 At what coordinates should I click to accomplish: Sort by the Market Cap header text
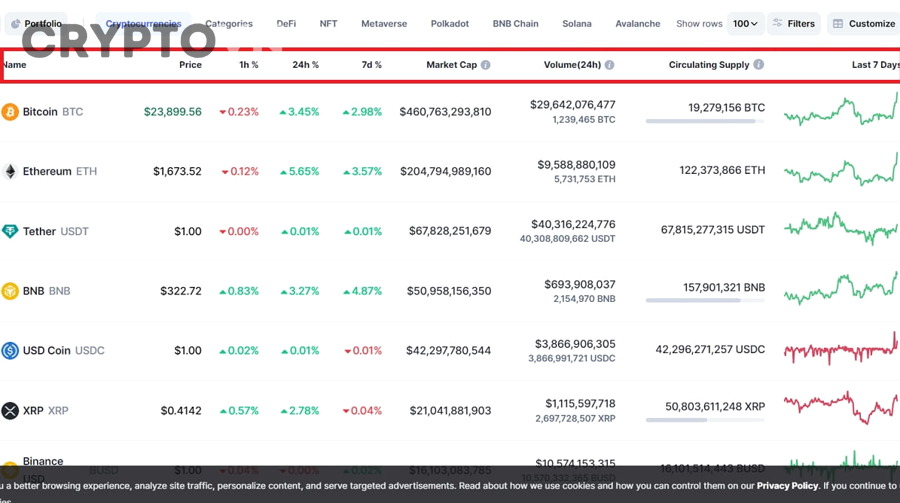pos(451,65)
